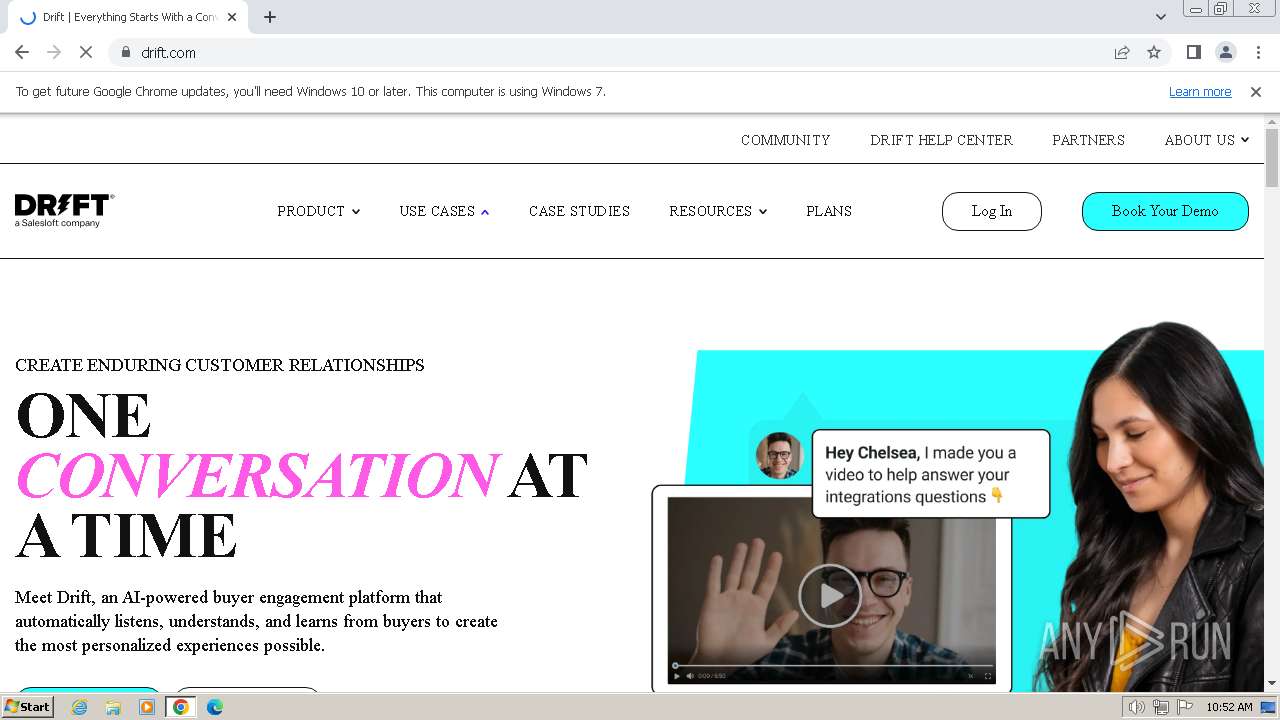Dismiss the Chrome update notification

tap(1256, 91)
